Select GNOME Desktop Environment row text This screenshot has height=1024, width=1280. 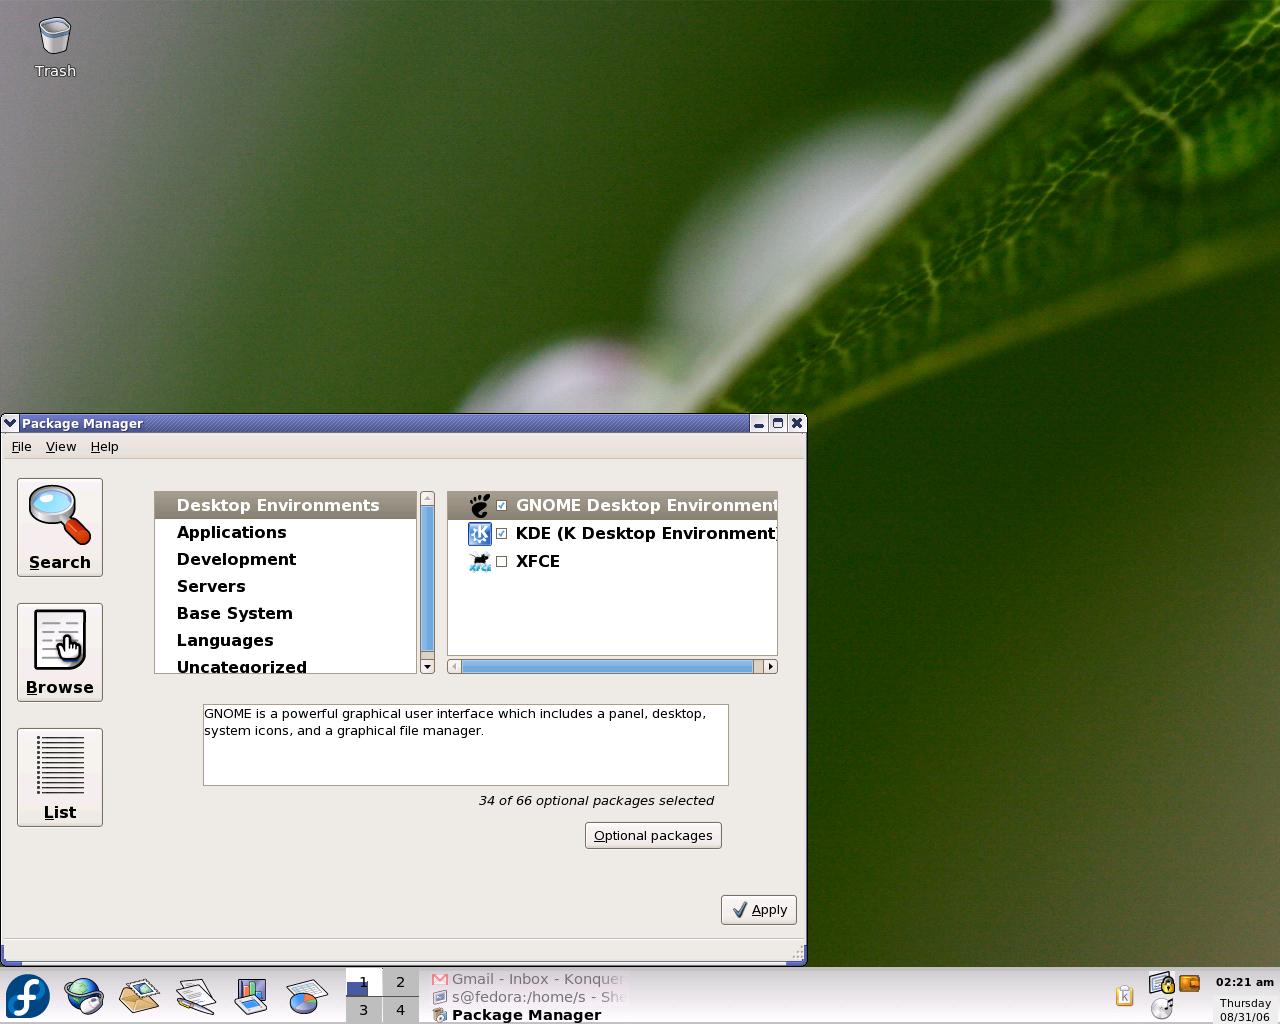(646, 505)
